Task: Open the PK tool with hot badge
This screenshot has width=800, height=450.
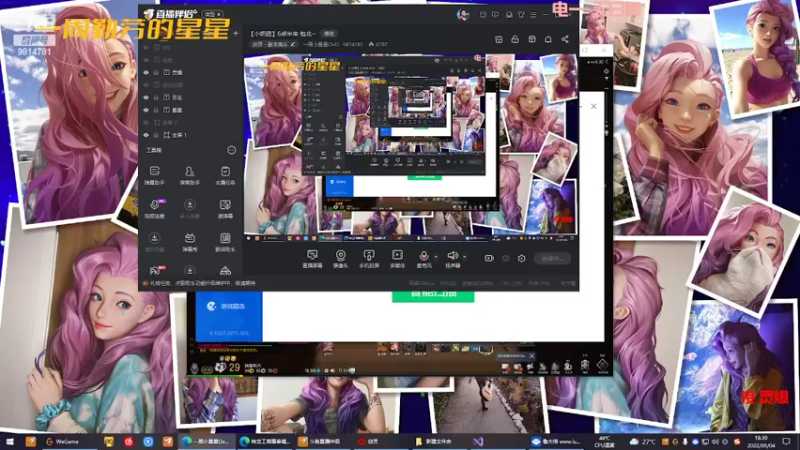Action: pyautogui.click(x=156, y=270)
